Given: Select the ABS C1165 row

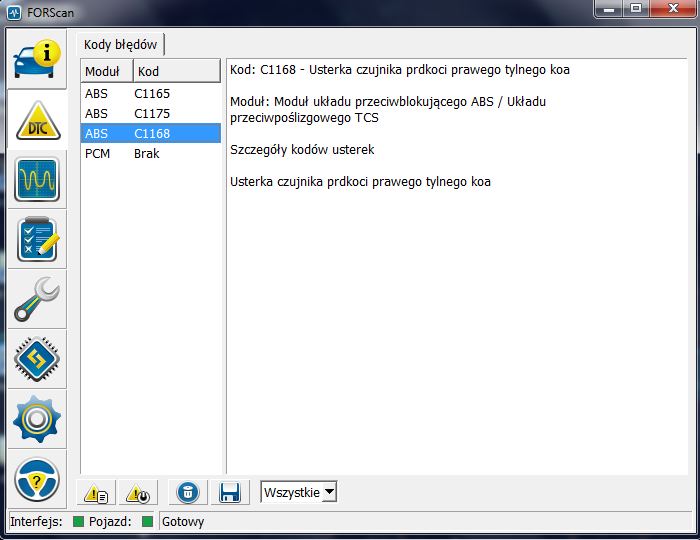Looking at the screenshot, I should [x=150, y=94].
